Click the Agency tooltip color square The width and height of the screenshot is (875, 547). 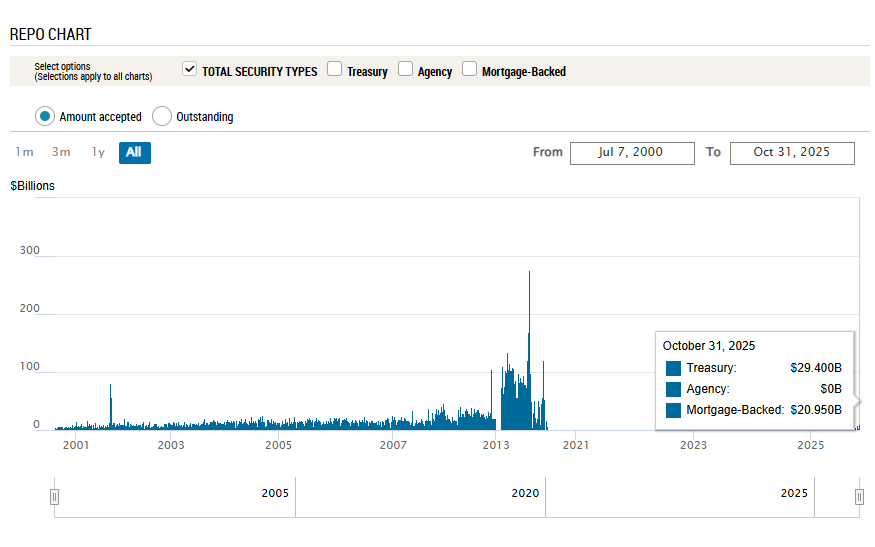673,389
